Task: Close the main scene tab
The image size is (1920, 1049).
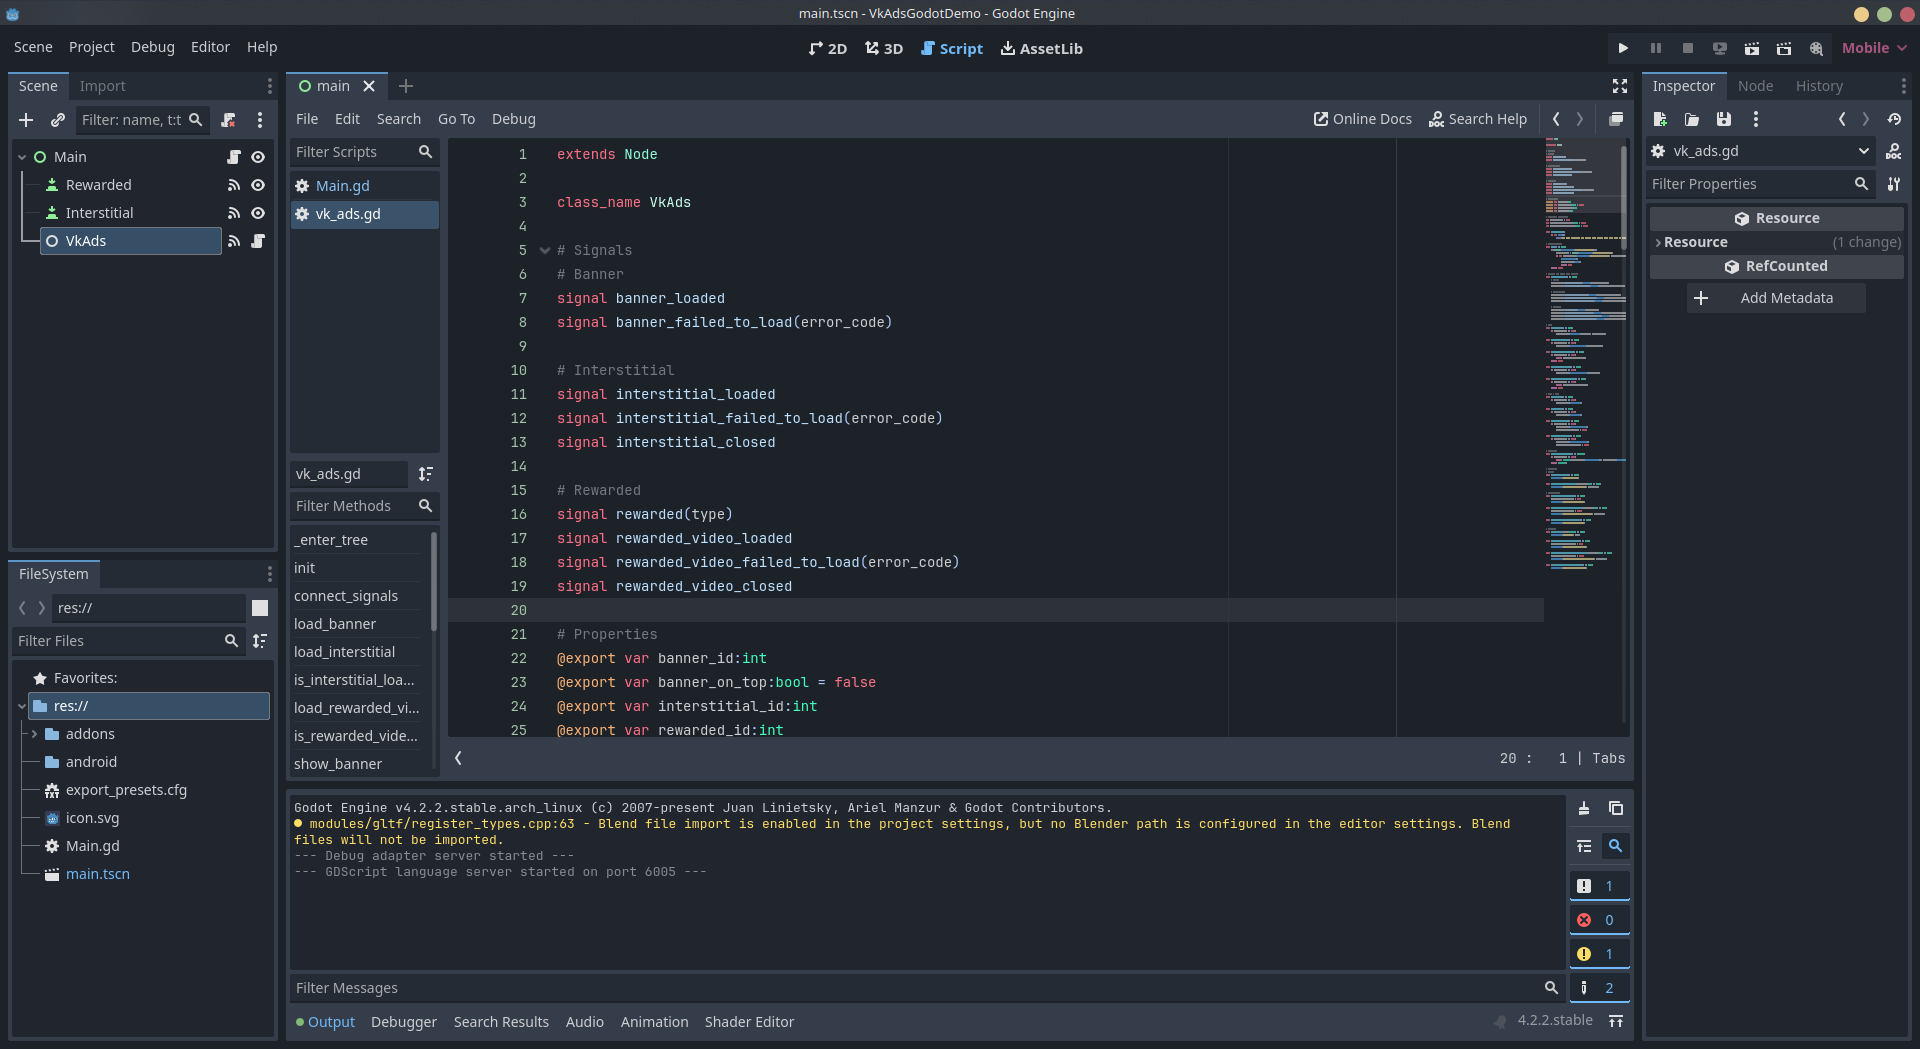Action: pyautogui.click(x=369, y=86)
